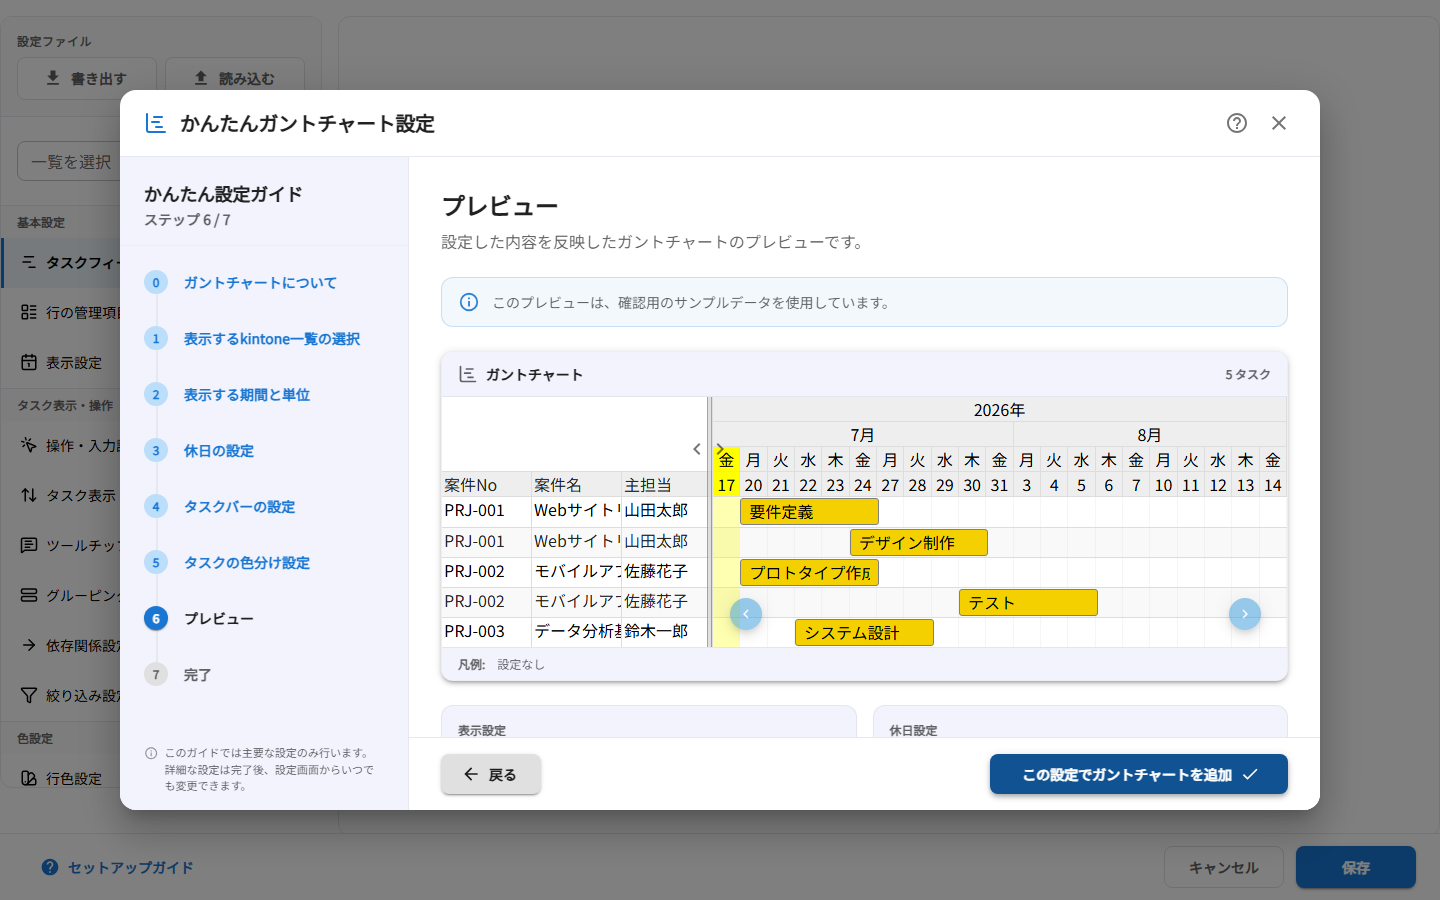The image size is (1440, 900).
Task: Click the highlighted date 17 header
Action: click(x=726, y=485)
